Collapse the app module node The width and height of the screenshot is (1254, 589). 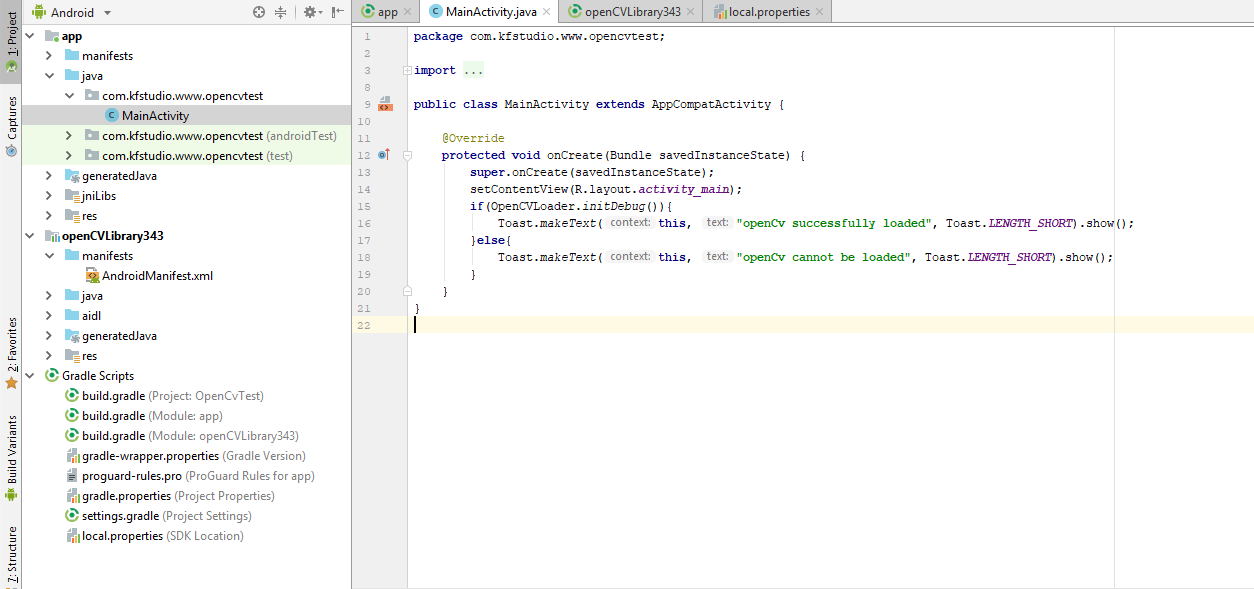pyautogui.click(x=30, y=36)
